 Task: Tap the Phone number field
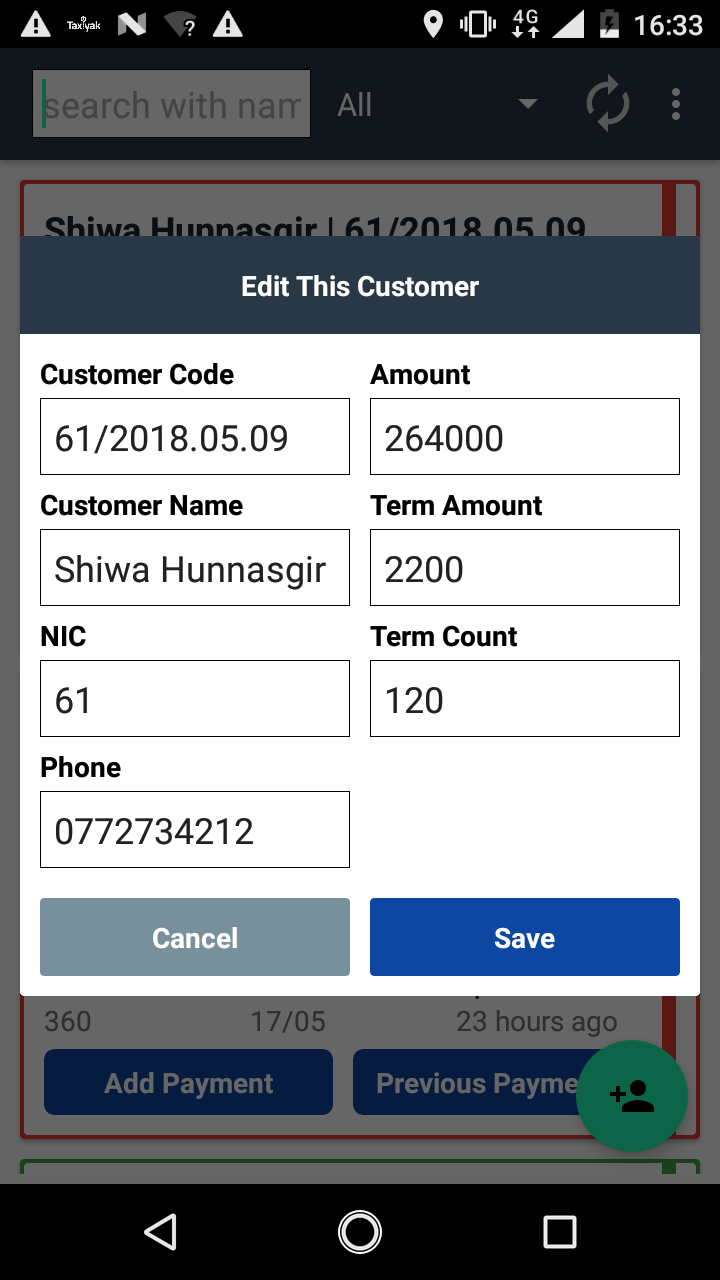tap(195, 830)
